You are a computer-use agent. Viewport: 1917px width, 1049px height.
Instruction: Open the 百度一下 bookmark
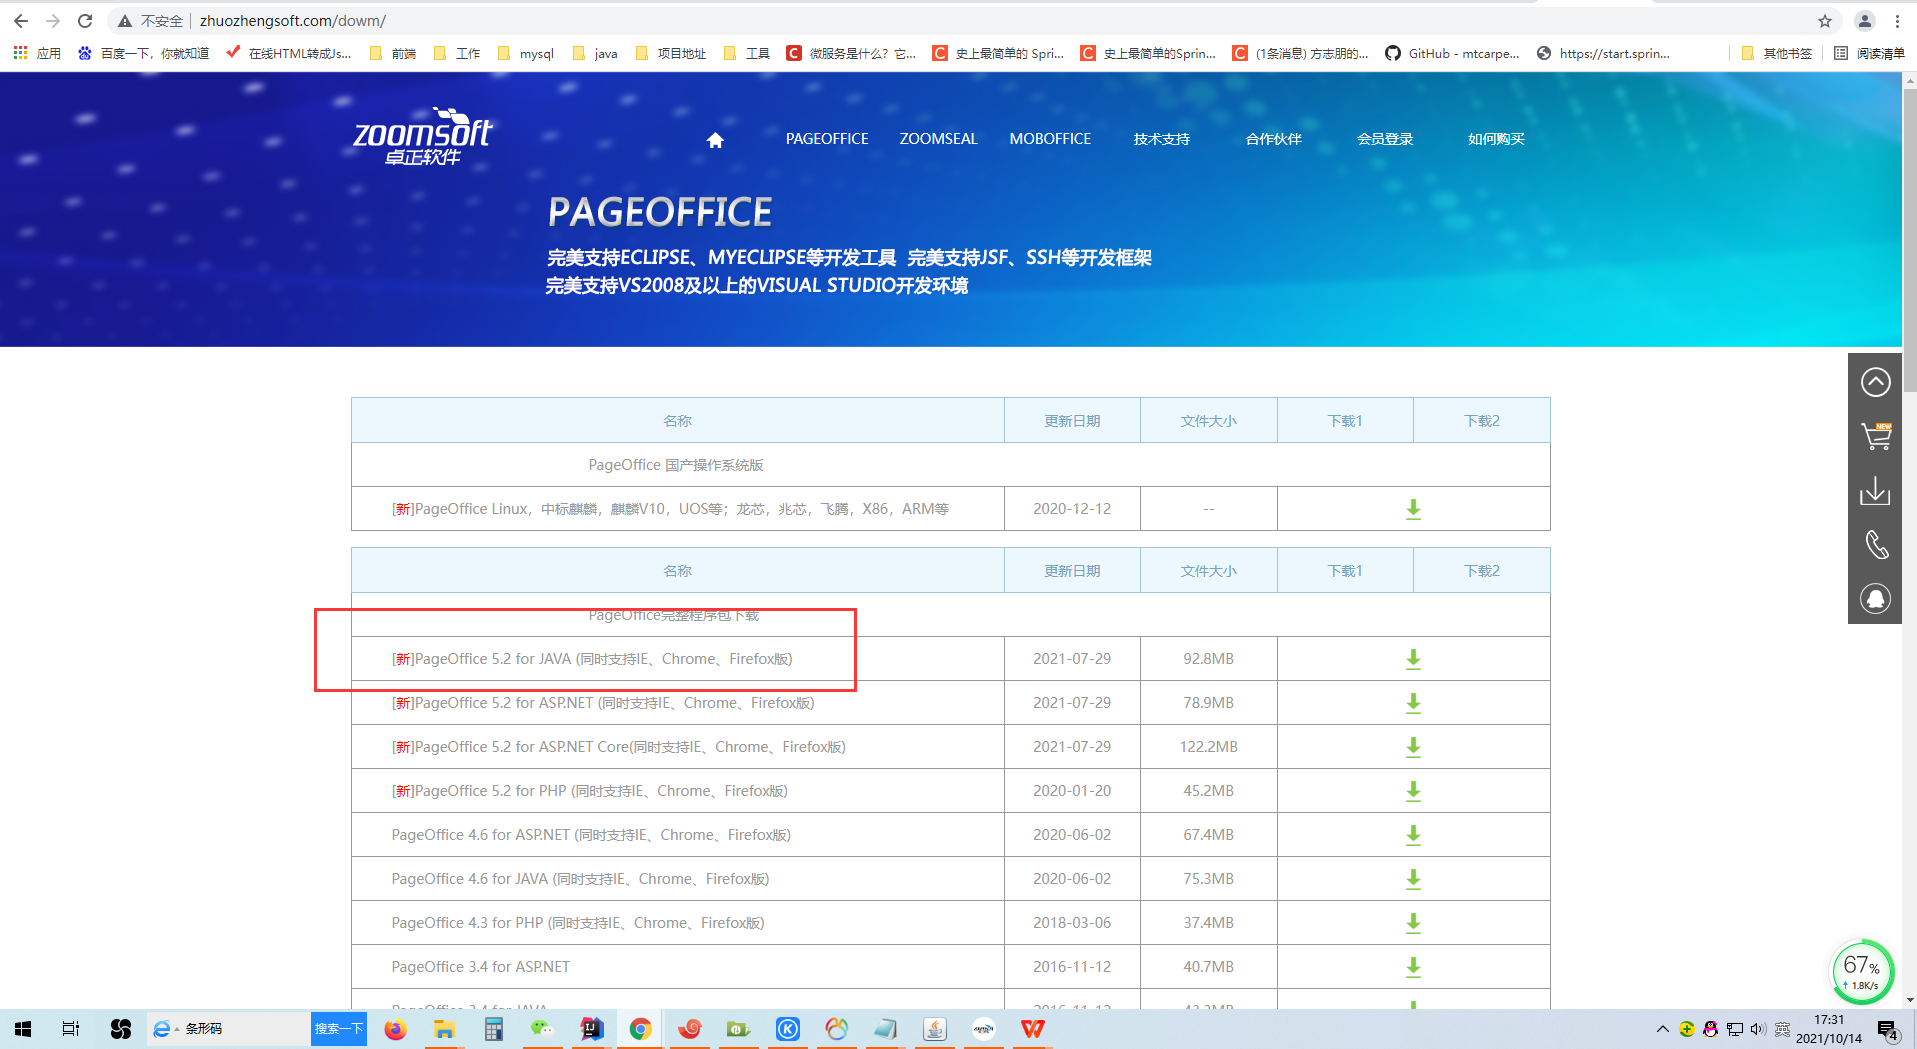144,53
